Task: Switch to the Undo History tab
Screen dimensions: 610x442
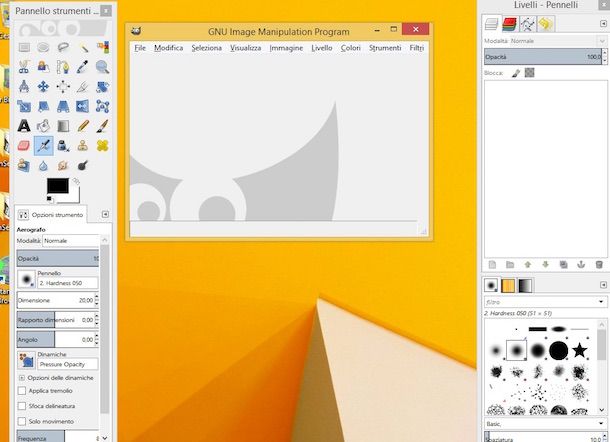Action: click(x=545, y=24)
